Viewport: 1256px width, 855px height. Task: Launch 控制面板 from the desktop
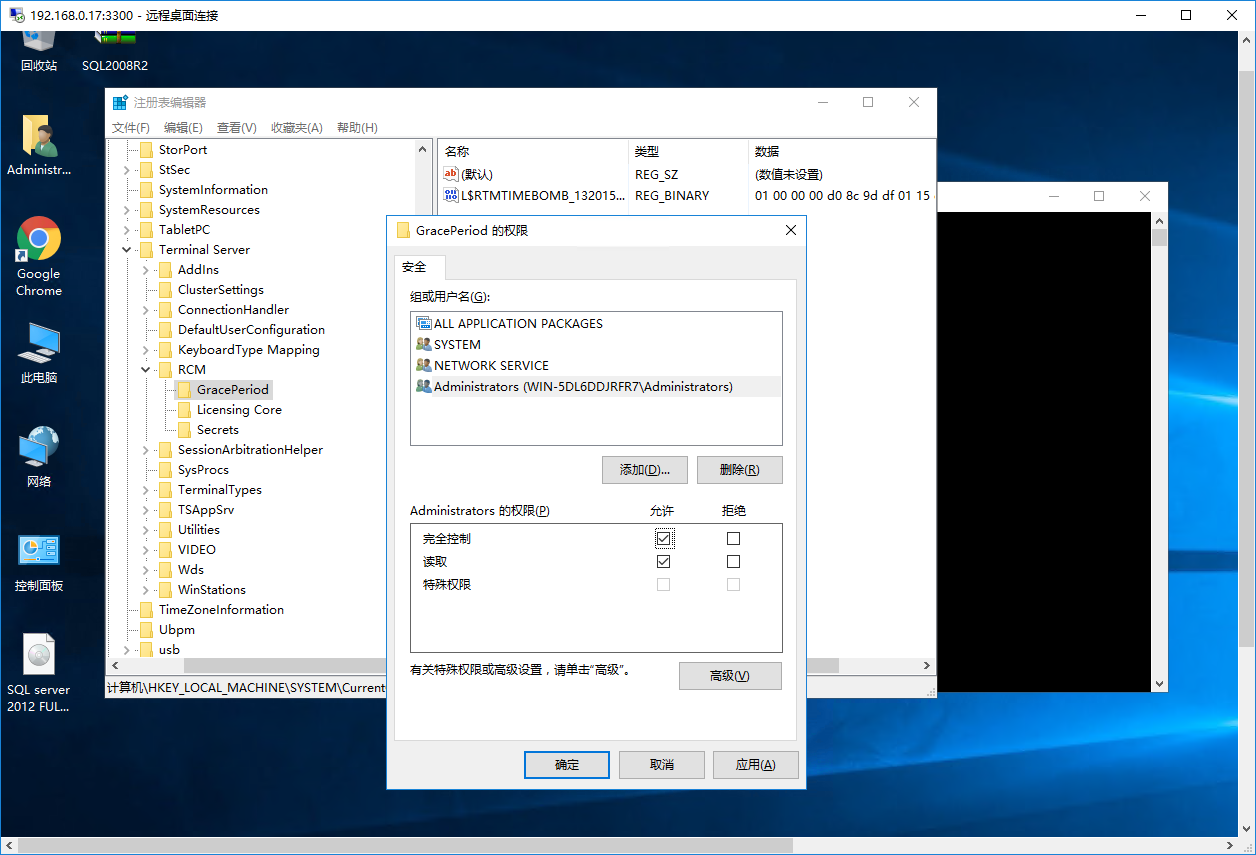coord(38,550)
